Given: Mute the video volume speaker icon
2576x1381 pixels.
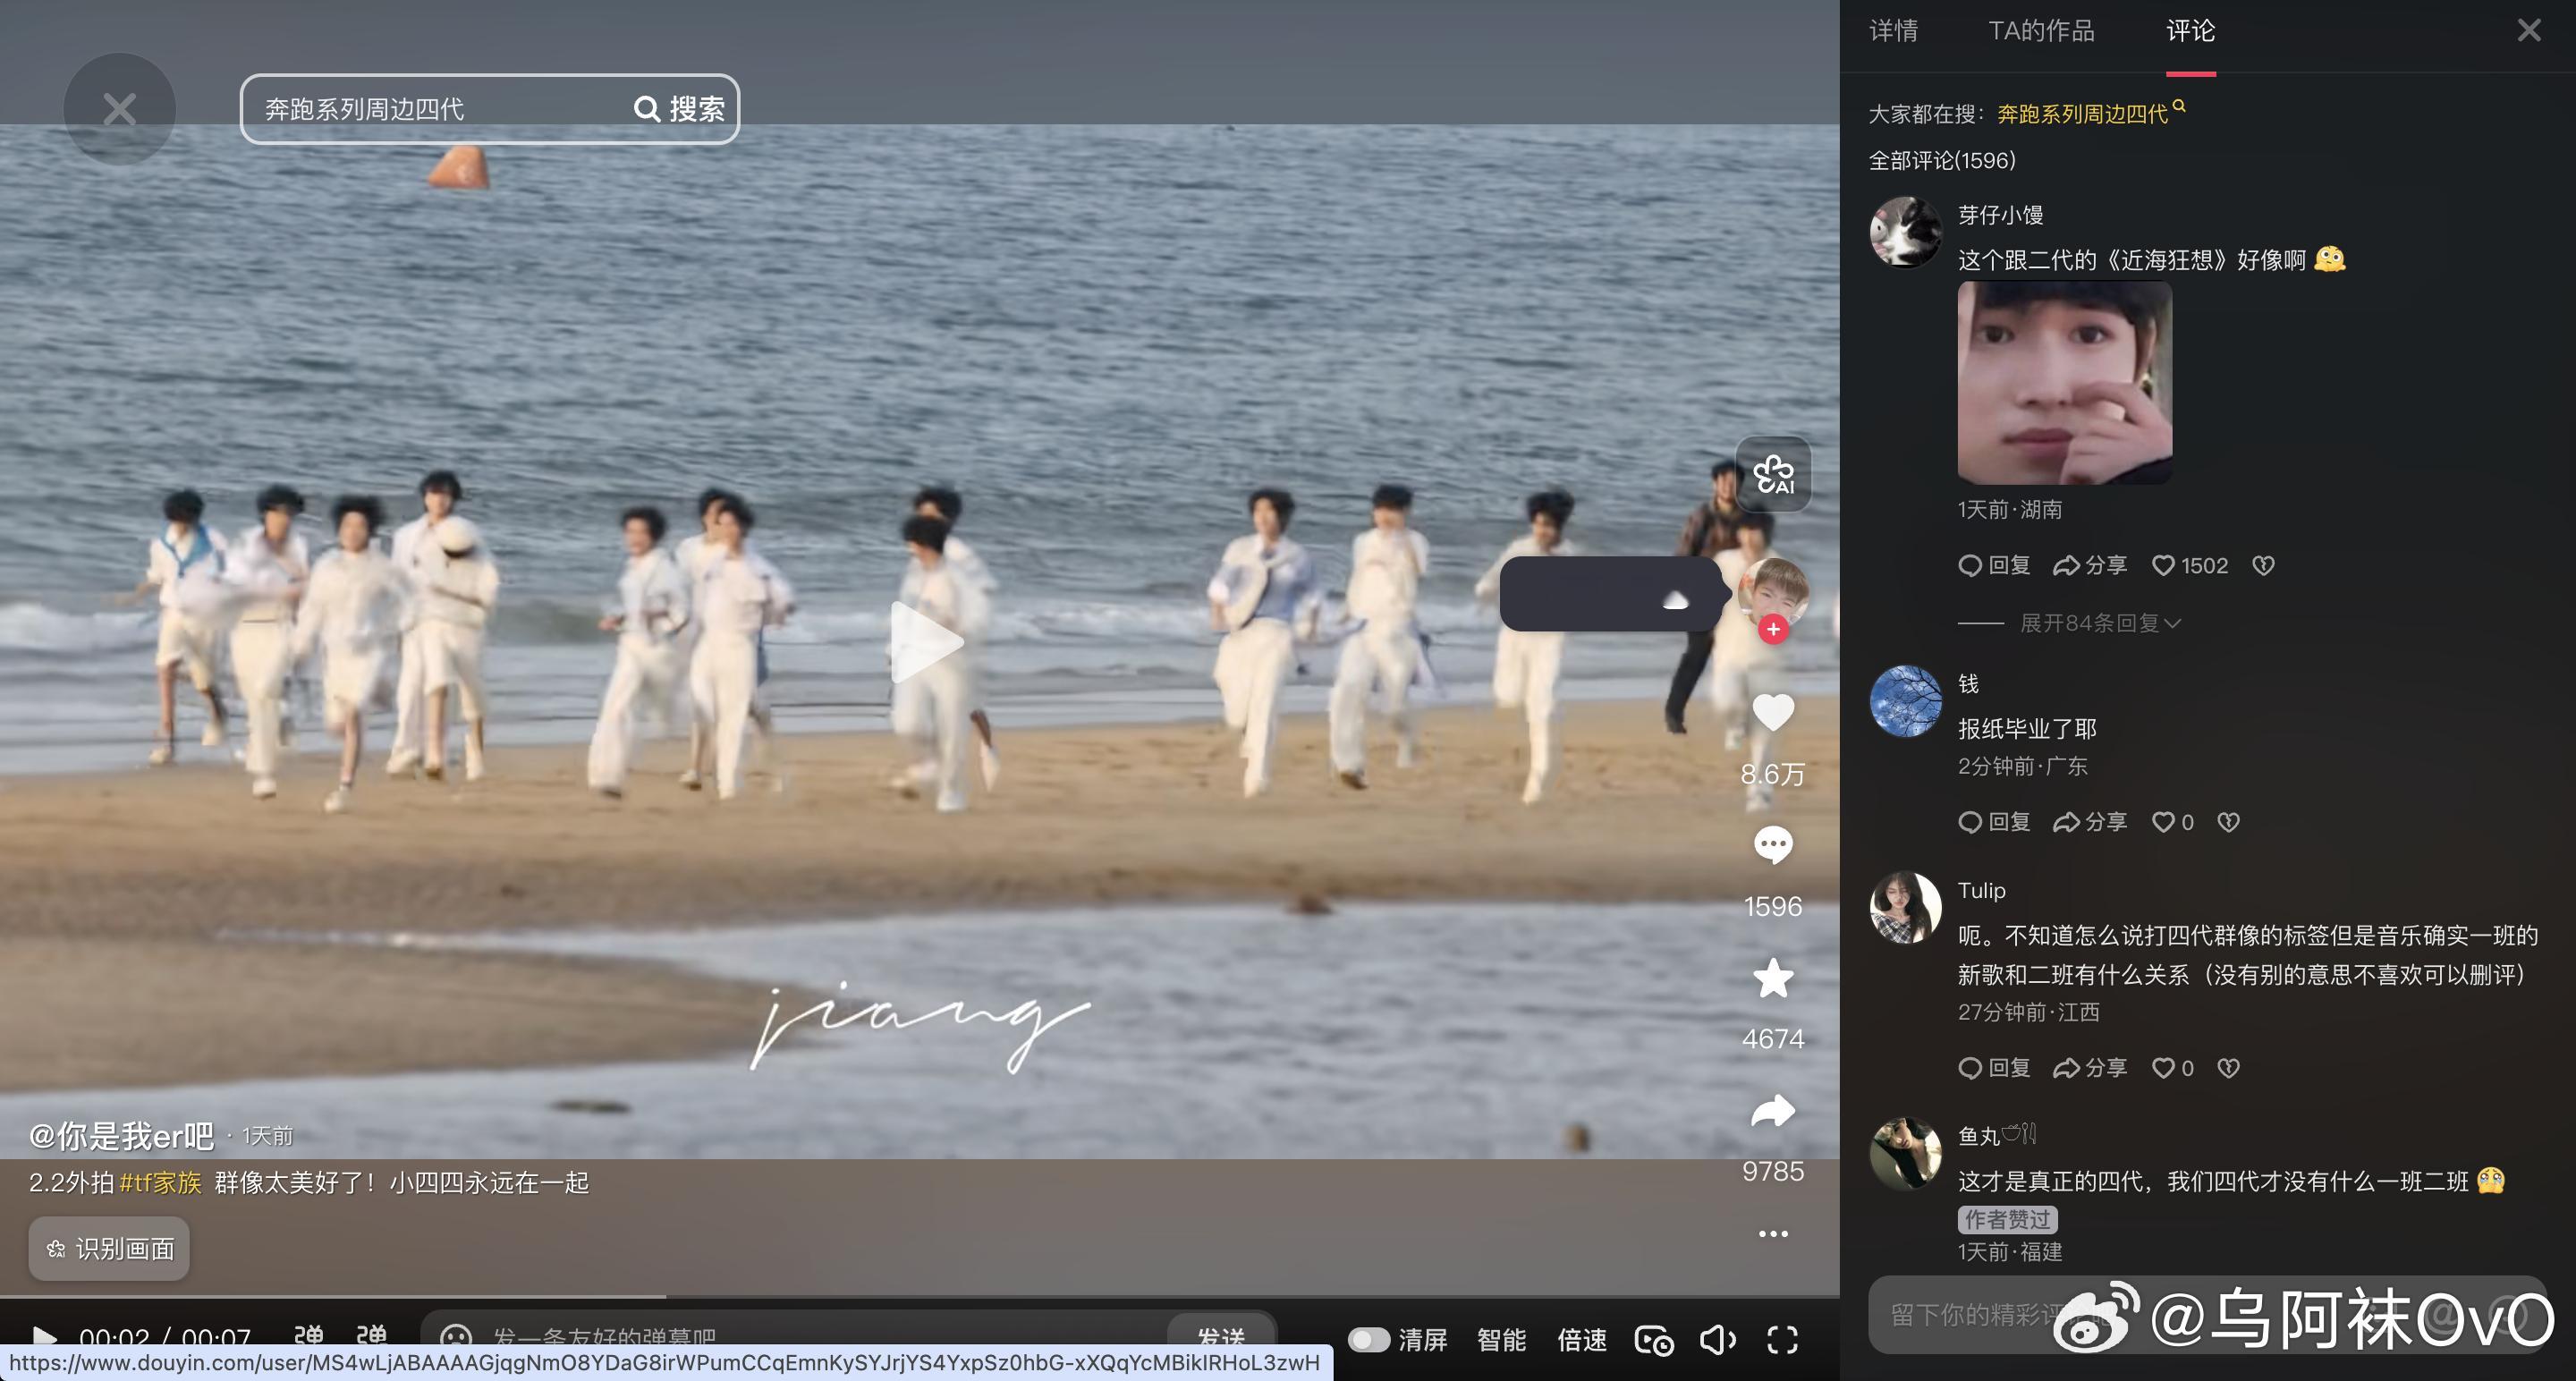Looking at the screenshot, I should click(1716, 1339).
